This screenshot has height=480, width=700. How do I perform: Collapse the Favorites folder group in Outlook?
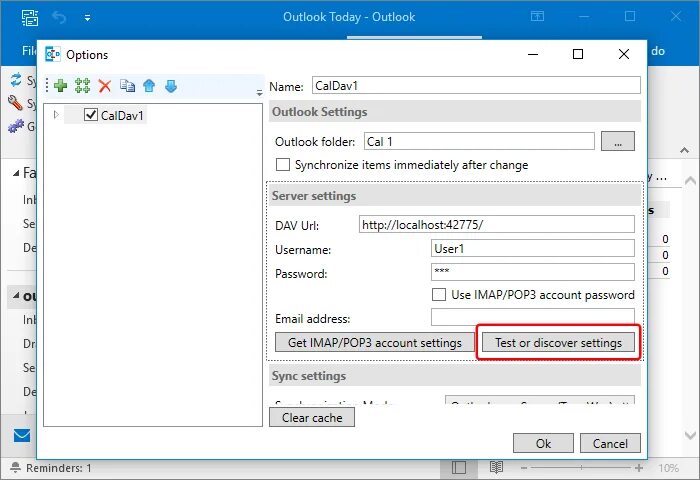point(17,173)
